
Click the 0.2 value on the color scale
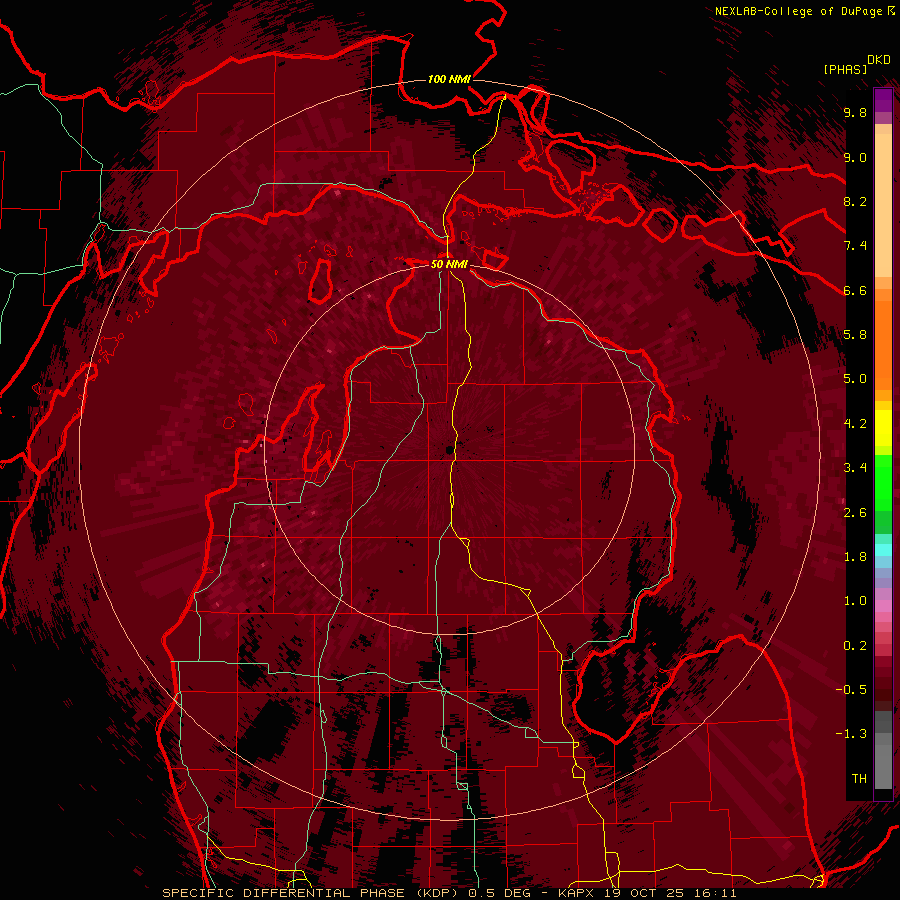click(855, 646)
